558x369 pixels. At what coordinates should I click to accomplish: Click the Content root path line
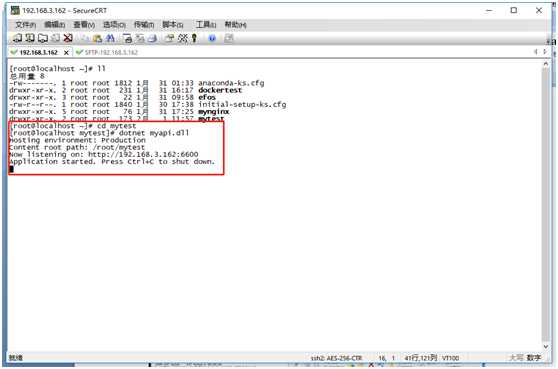(77, 147)
